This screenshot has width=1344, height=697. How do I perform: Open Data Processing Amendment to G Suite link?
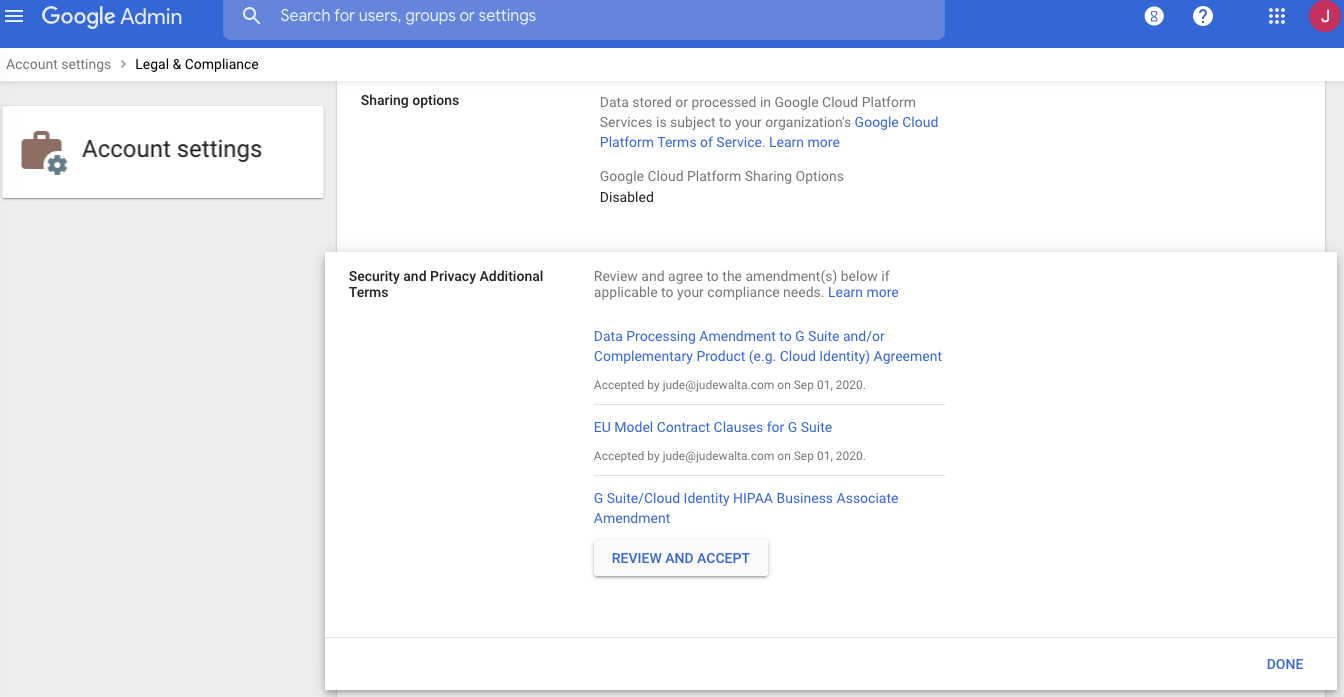tap(768, 346)
